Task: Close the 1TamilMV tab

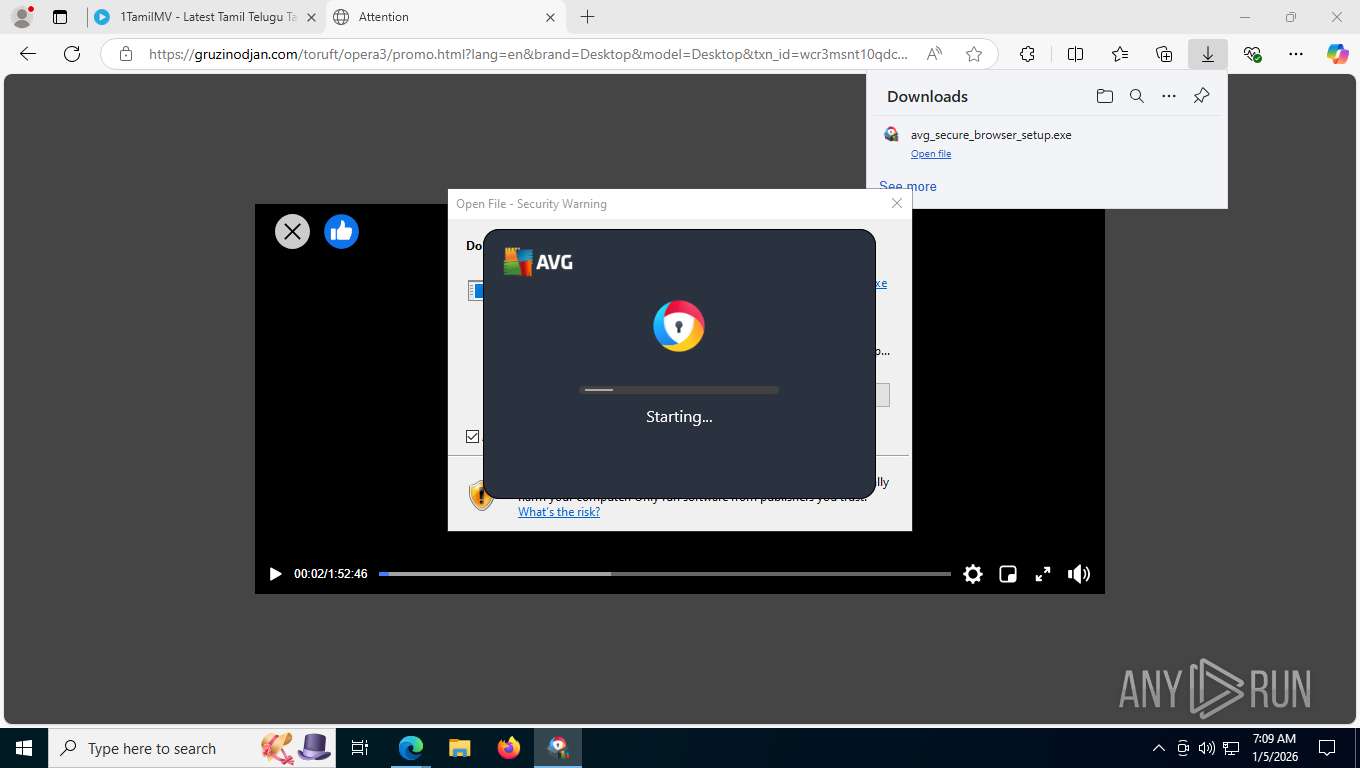Action: (x=311, y=17)
